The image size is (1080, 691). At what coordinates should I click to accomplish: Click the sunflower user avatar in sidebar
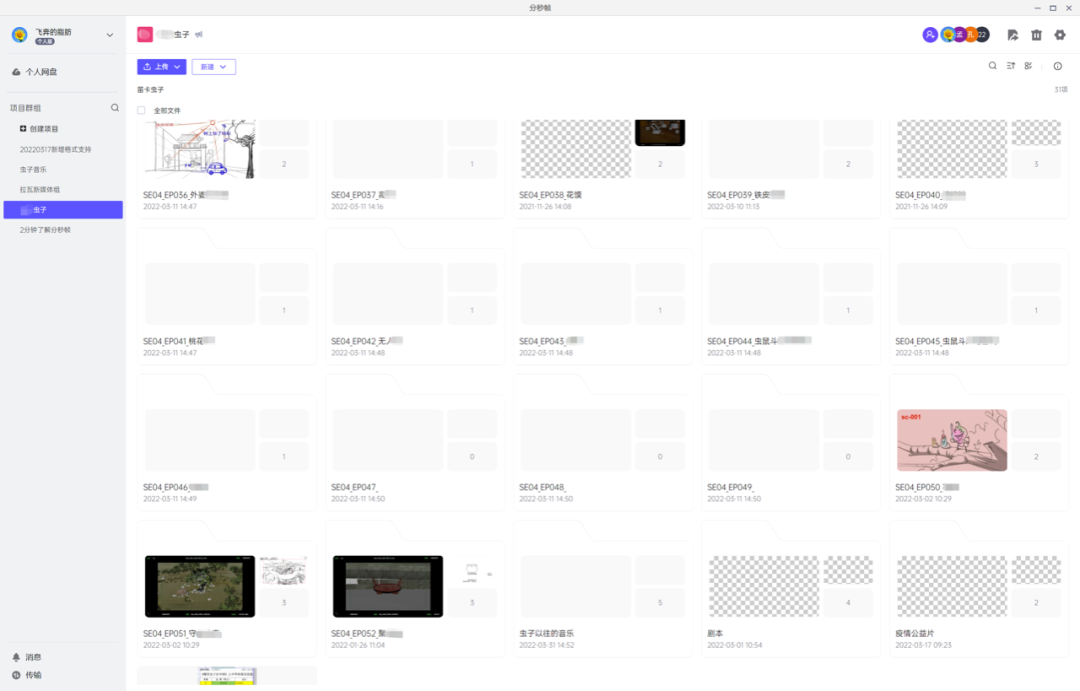tap(20, 34)
